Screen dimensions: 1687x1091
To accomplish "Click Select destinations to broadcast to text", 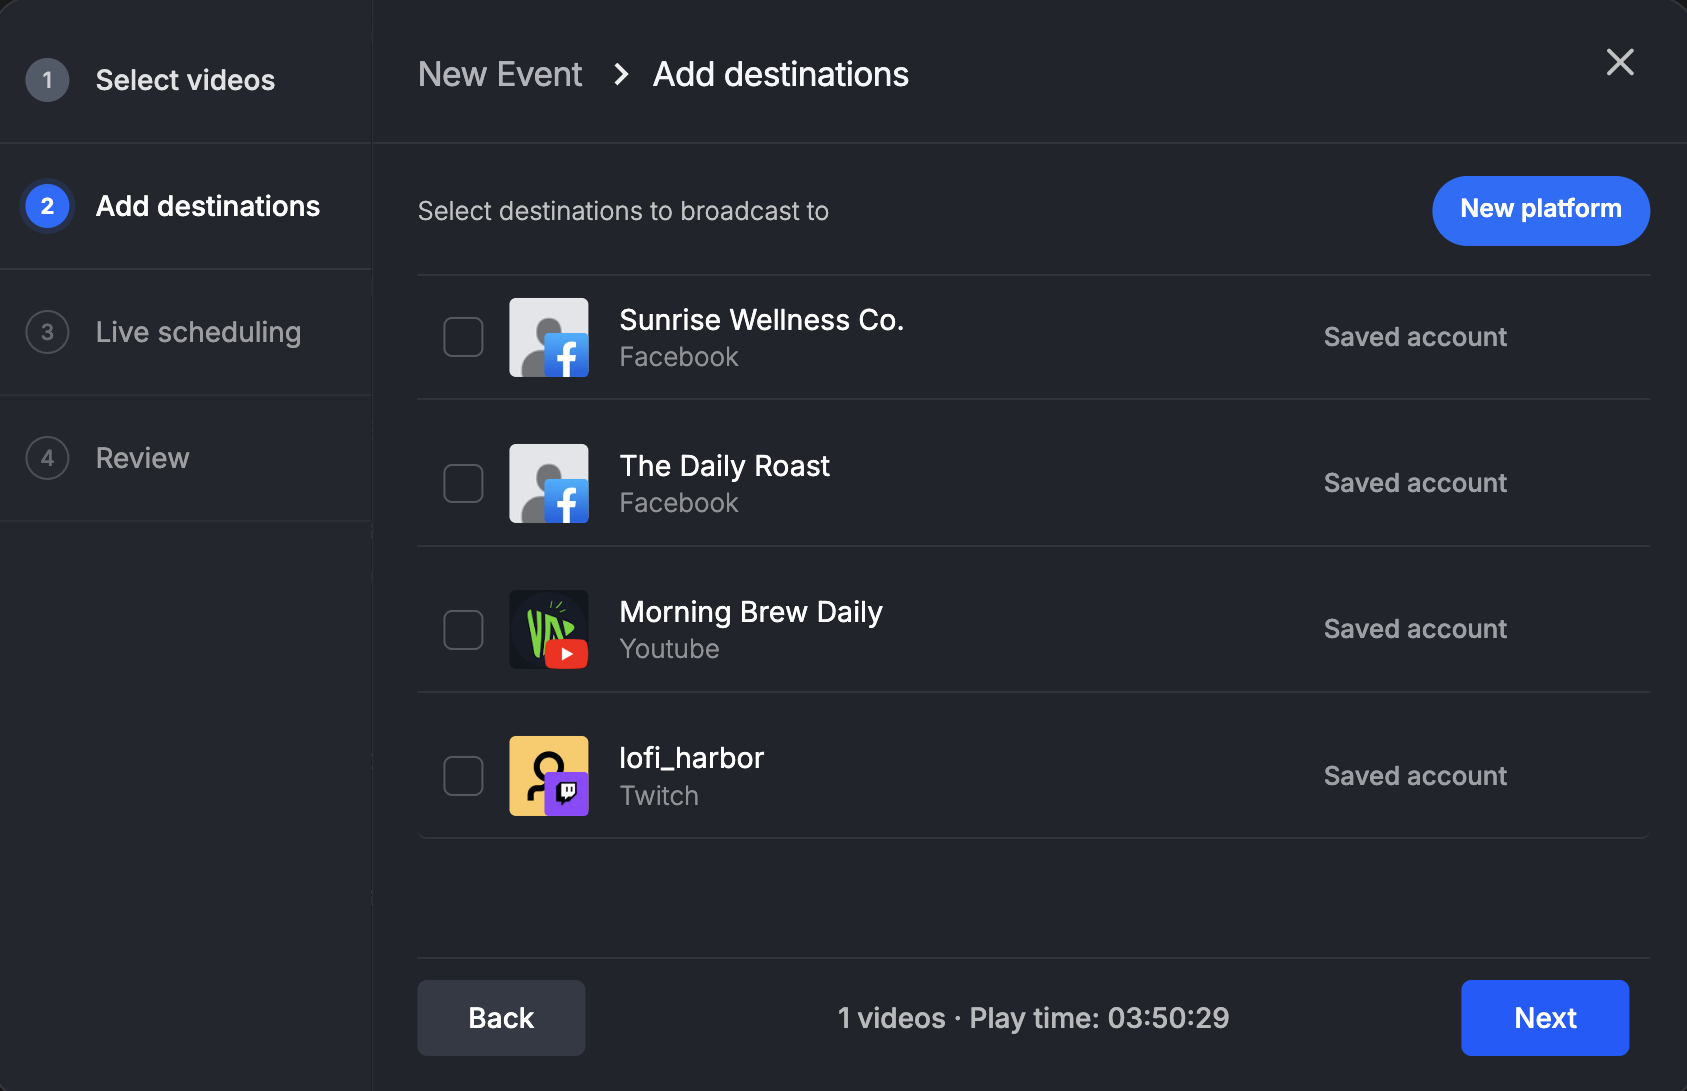I will [x=623, y=211].
